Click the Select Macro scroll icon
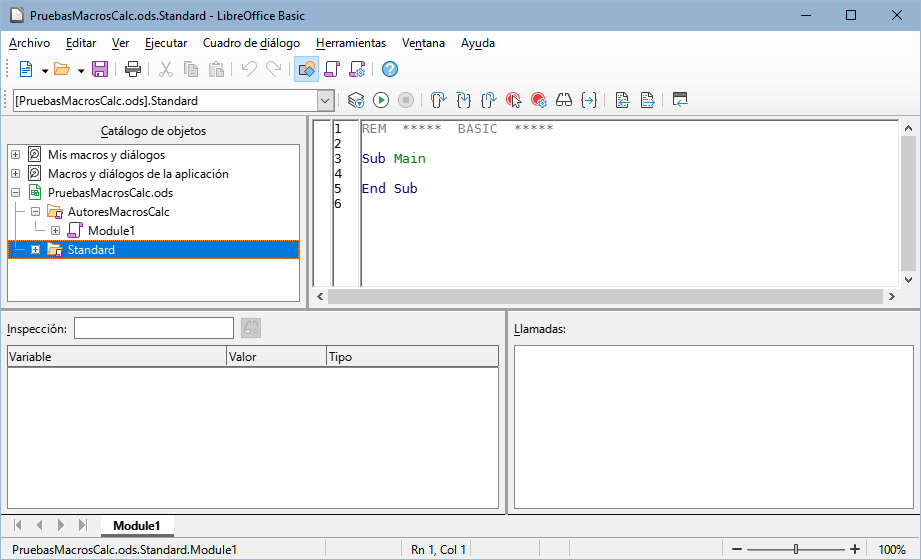 (x=332, y=69)
